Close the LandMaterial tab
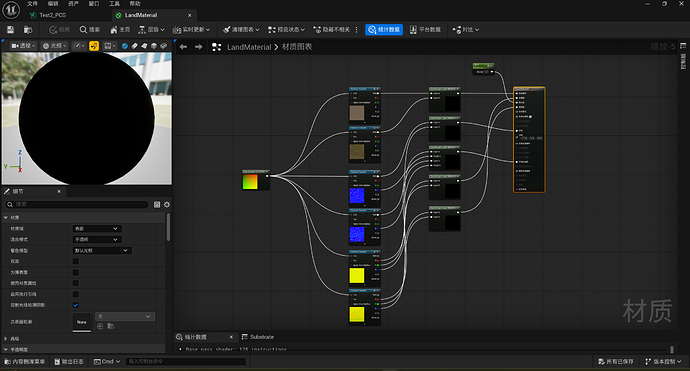 (x=190, y=15)
